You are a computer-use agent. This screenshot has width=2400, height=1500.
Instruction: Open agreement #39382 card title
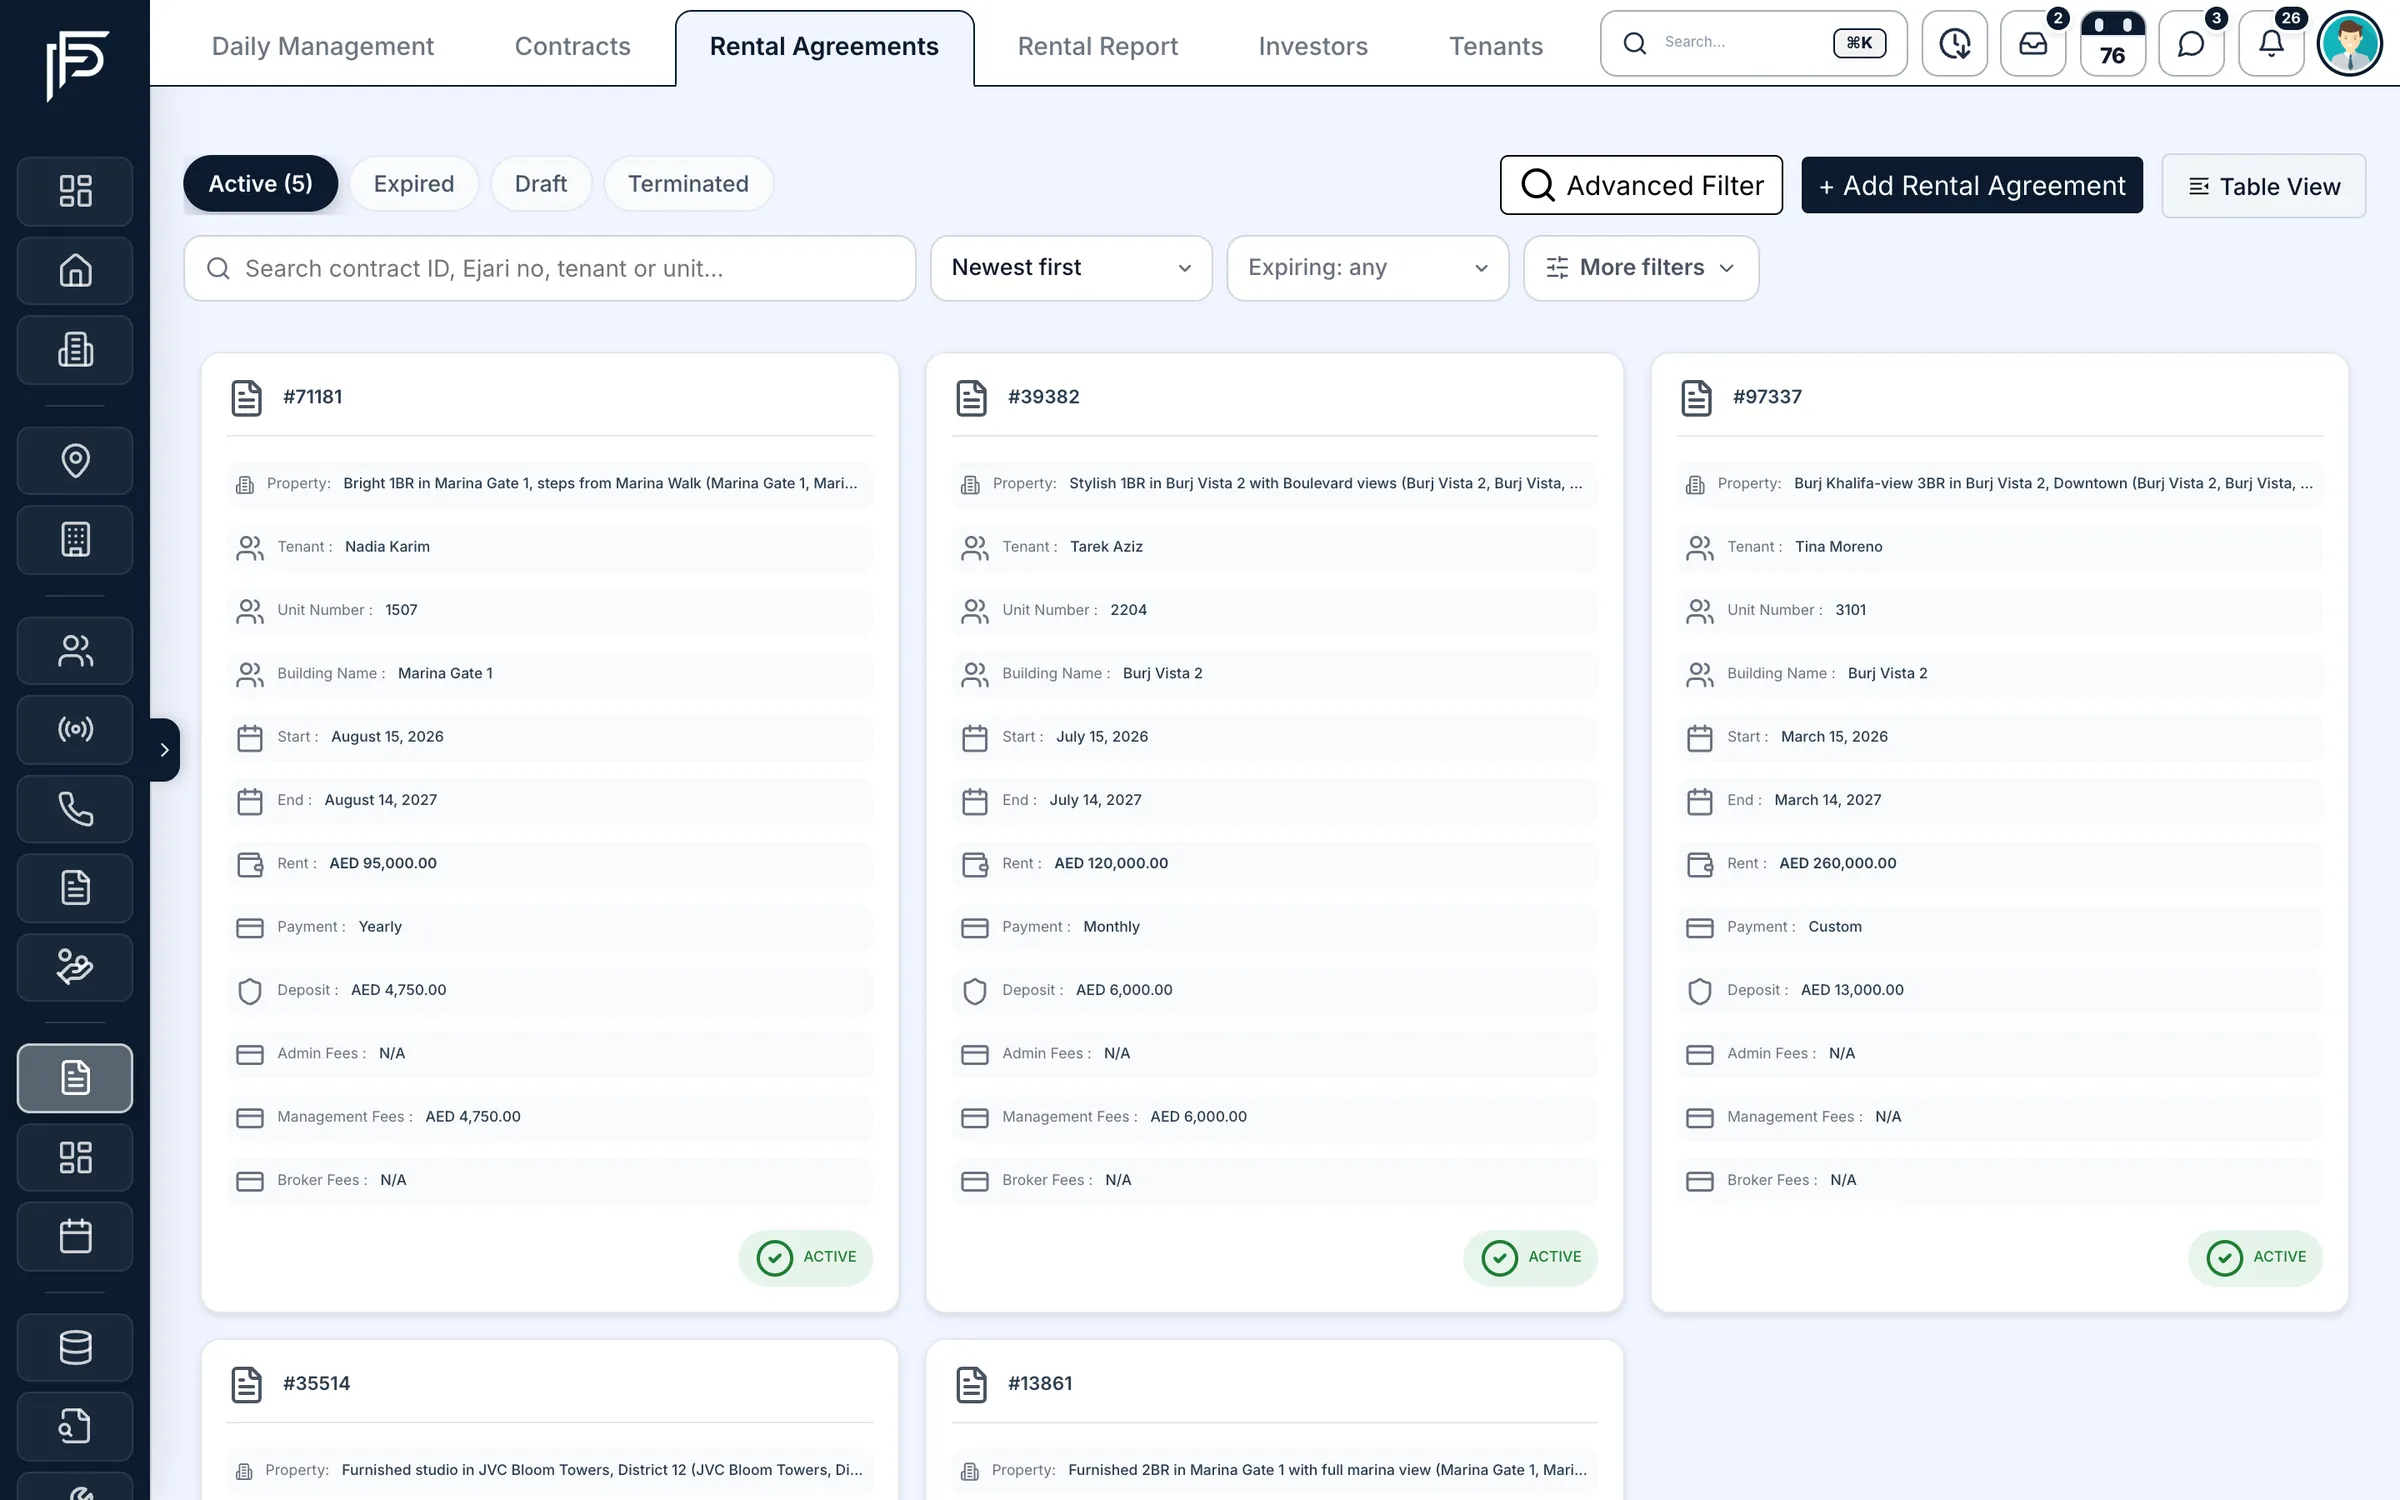coord(1043,397)
